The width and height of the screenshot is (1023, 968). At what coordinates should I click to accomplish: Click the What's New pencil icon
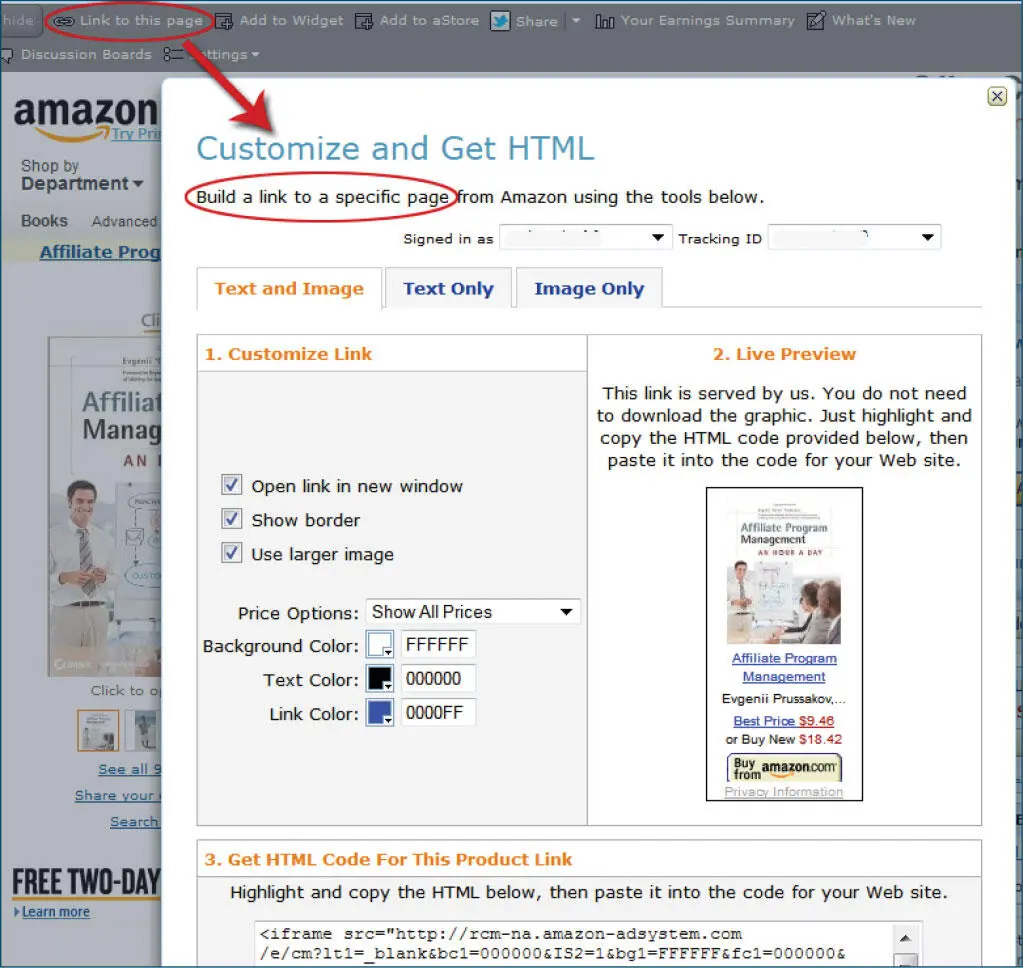click(816, 21)
